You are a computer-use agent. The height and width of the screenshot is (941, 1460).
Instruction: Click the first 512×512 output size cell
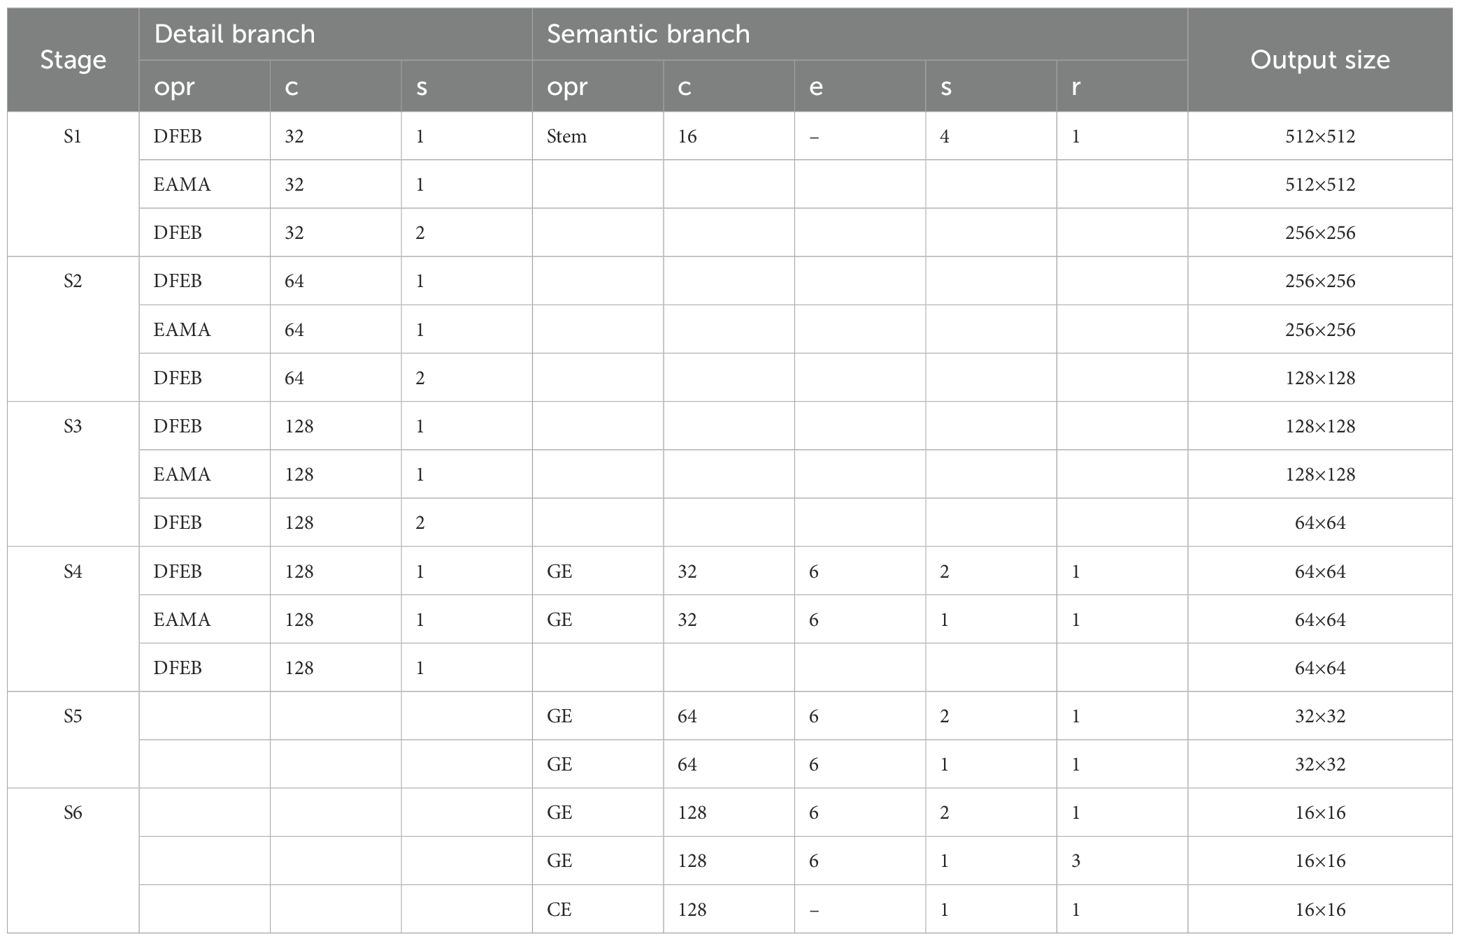pos(1320,136)
